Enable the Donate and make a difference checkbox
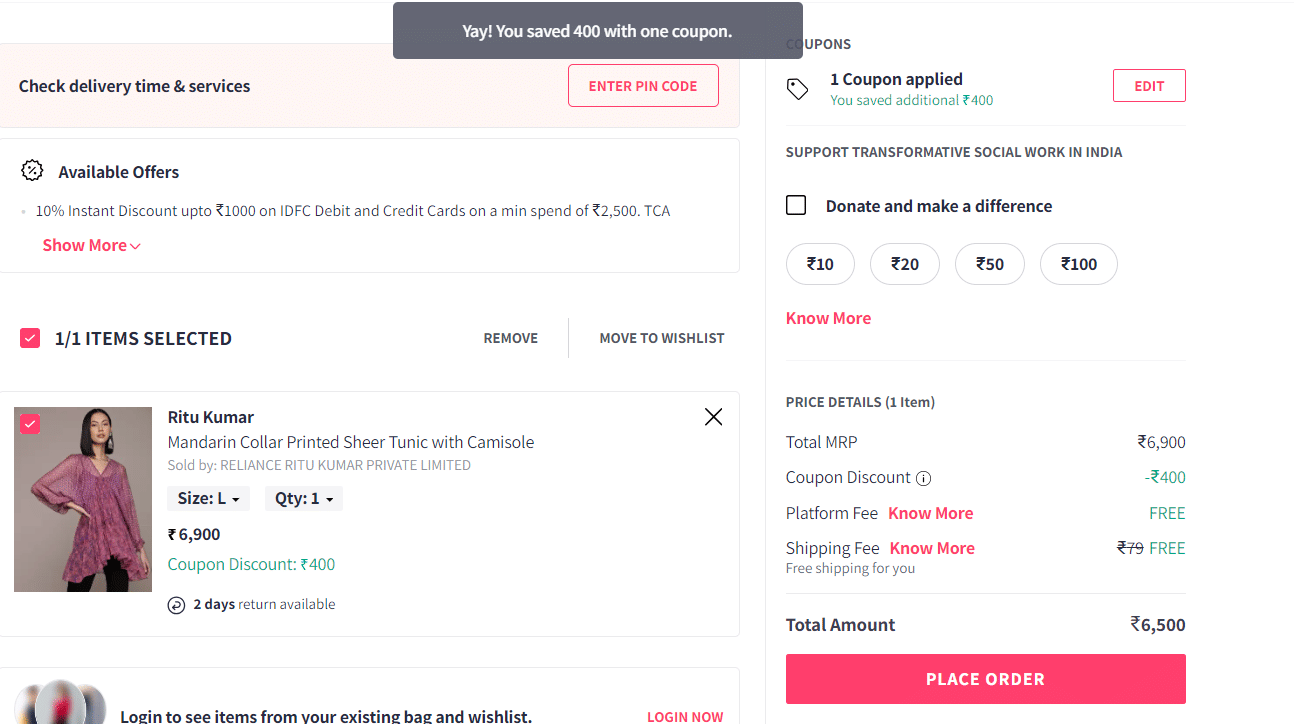 point(796,204)
